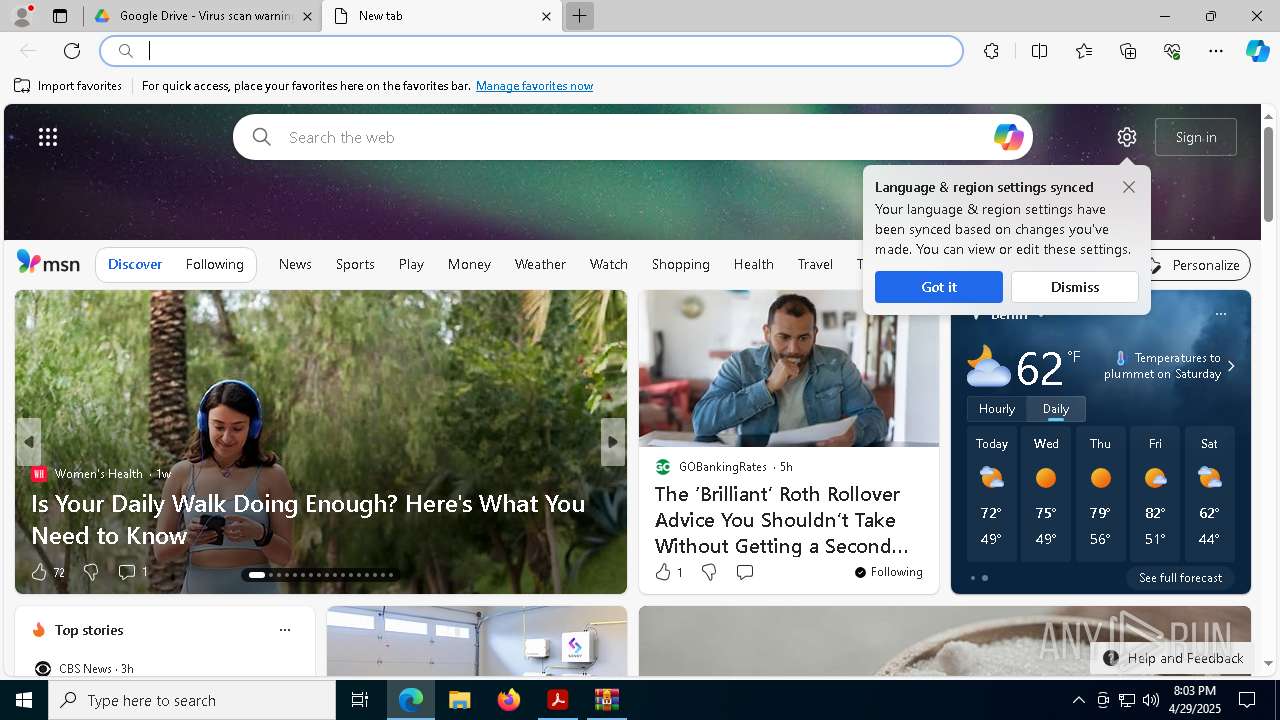Open Adobe Acrobat from taskbar
This screenshot has height=720, width=1280.
(x=558, y=700)
